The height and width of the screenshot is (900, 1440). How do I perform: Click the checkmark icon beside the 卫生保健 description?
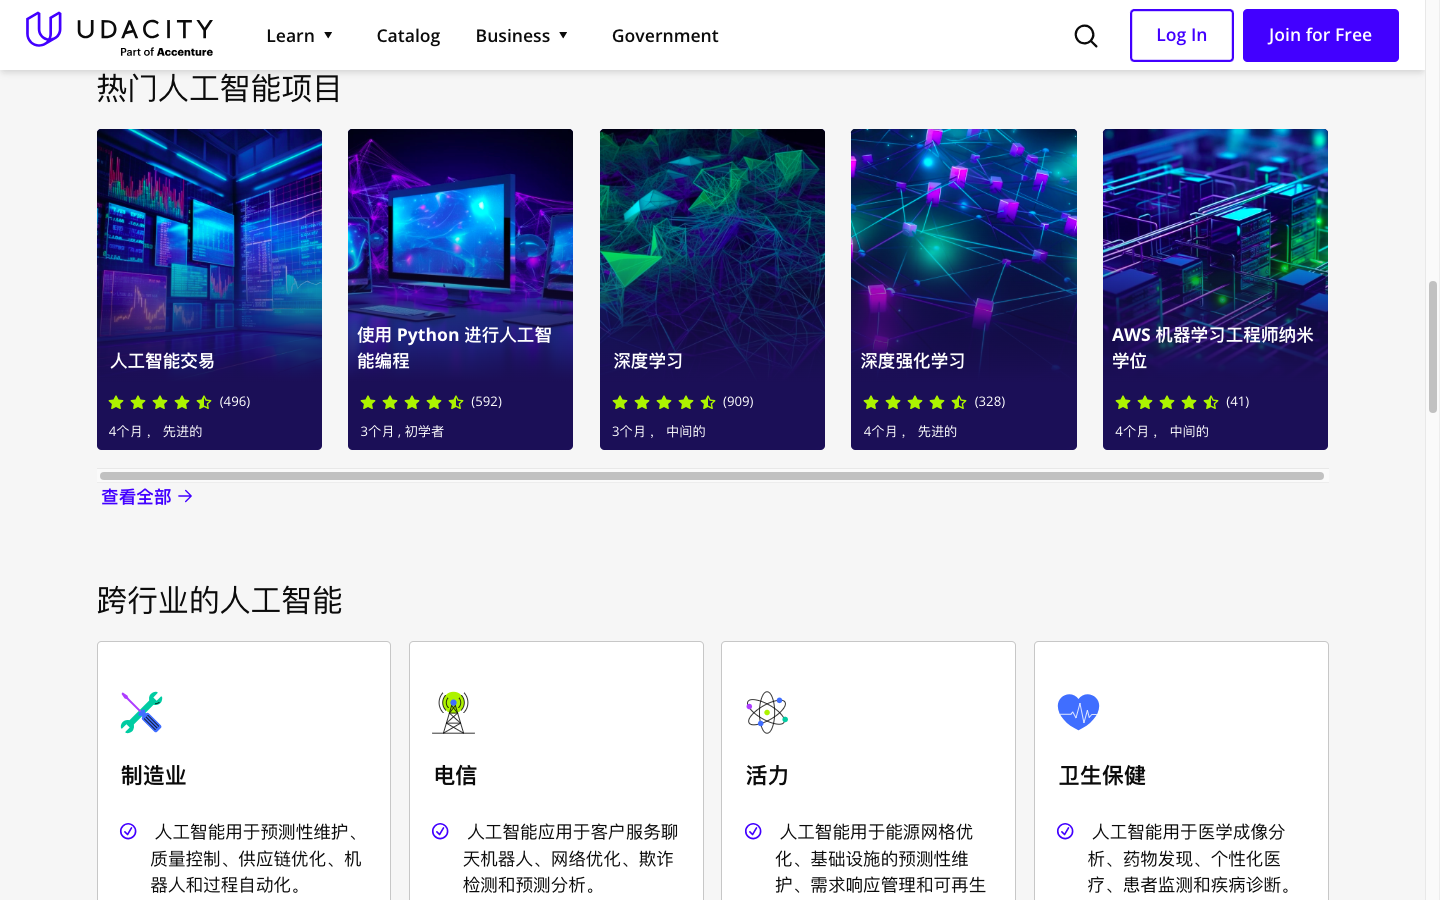(1065, 831)
